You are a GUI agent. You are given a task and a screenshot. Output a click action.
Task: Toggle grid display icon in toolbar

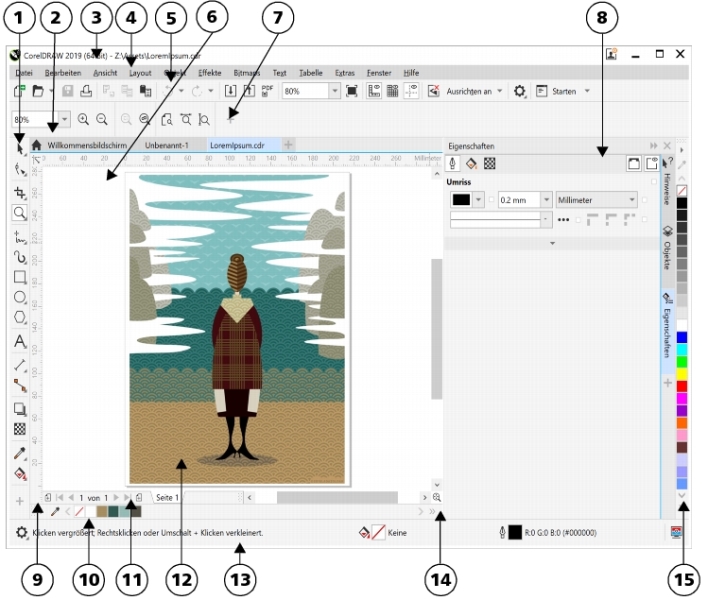click(x=392, y=91)
